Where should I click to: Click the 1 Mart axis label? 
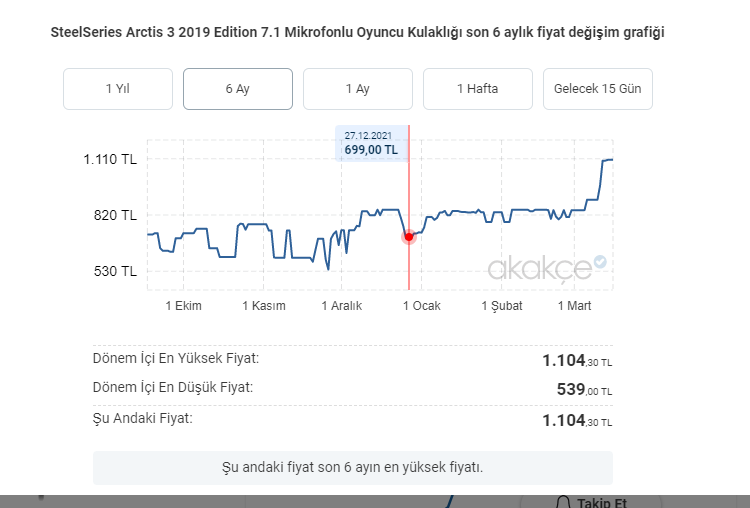click(575, 306)
